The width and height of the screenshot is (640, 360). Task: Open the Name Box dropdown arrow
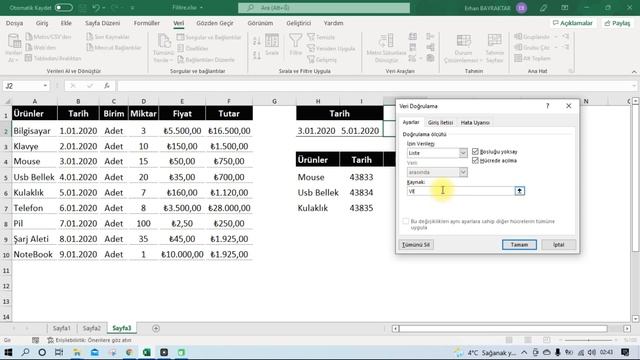pyautogui.click(x=45, y=86)
